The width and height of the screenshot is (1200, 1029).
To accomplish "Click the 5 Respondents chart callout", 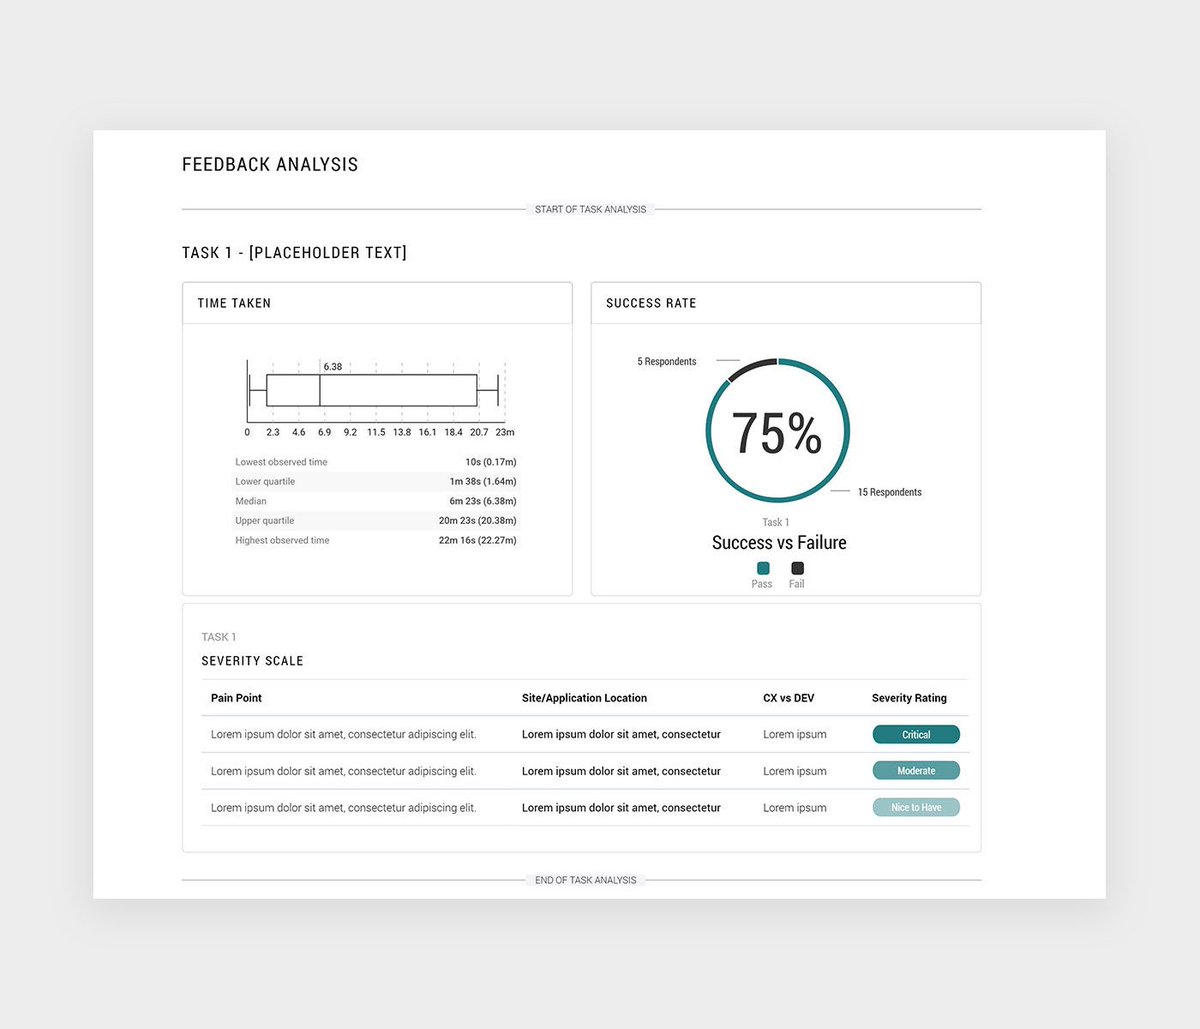I will (666, 361).
